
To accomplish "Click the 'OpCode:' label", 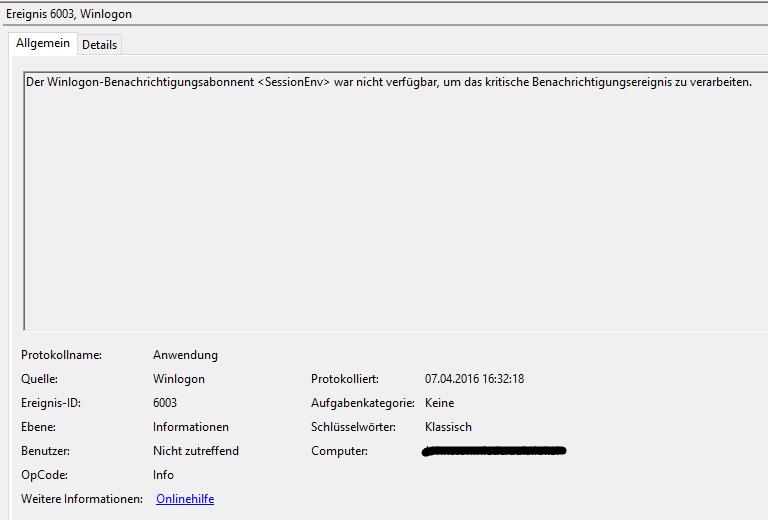I will point(44,475).
